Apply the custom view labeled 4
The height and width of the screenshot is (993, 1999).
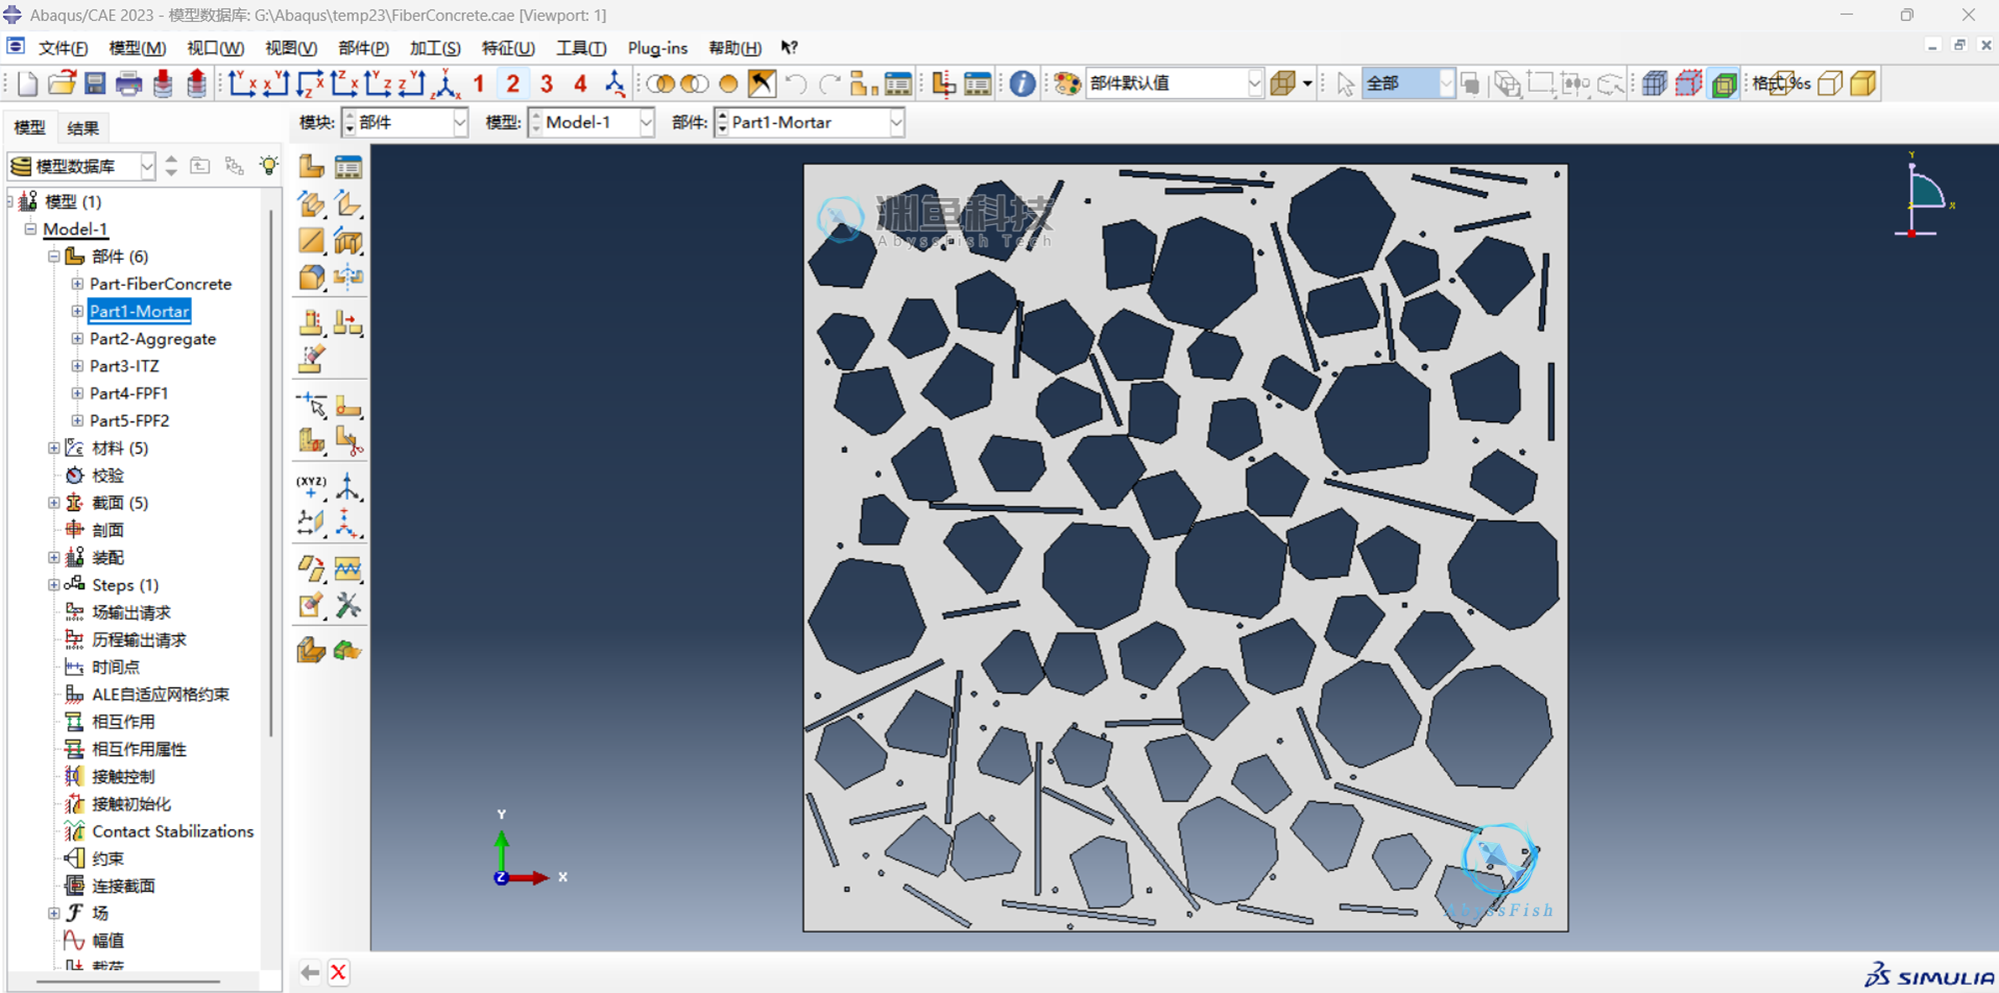click(580, 84)
